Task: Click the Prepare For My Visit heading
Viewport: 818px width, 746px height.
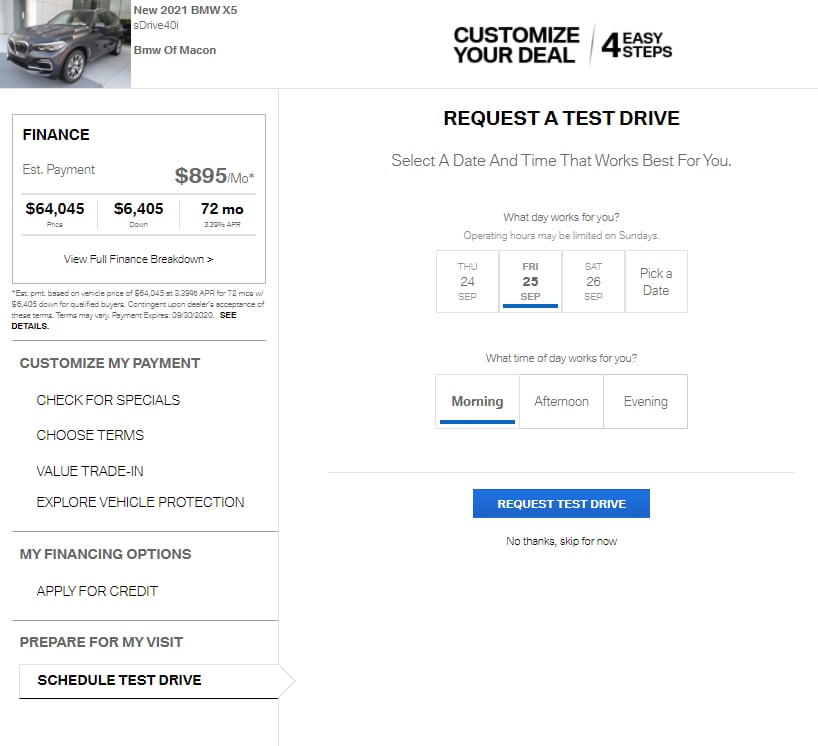Action: 101,642
